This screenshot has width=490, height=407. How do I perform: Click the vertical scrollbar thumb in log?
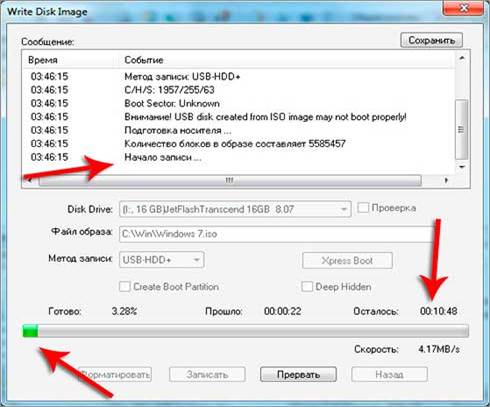pyautogui.click(x=462, y=129)
